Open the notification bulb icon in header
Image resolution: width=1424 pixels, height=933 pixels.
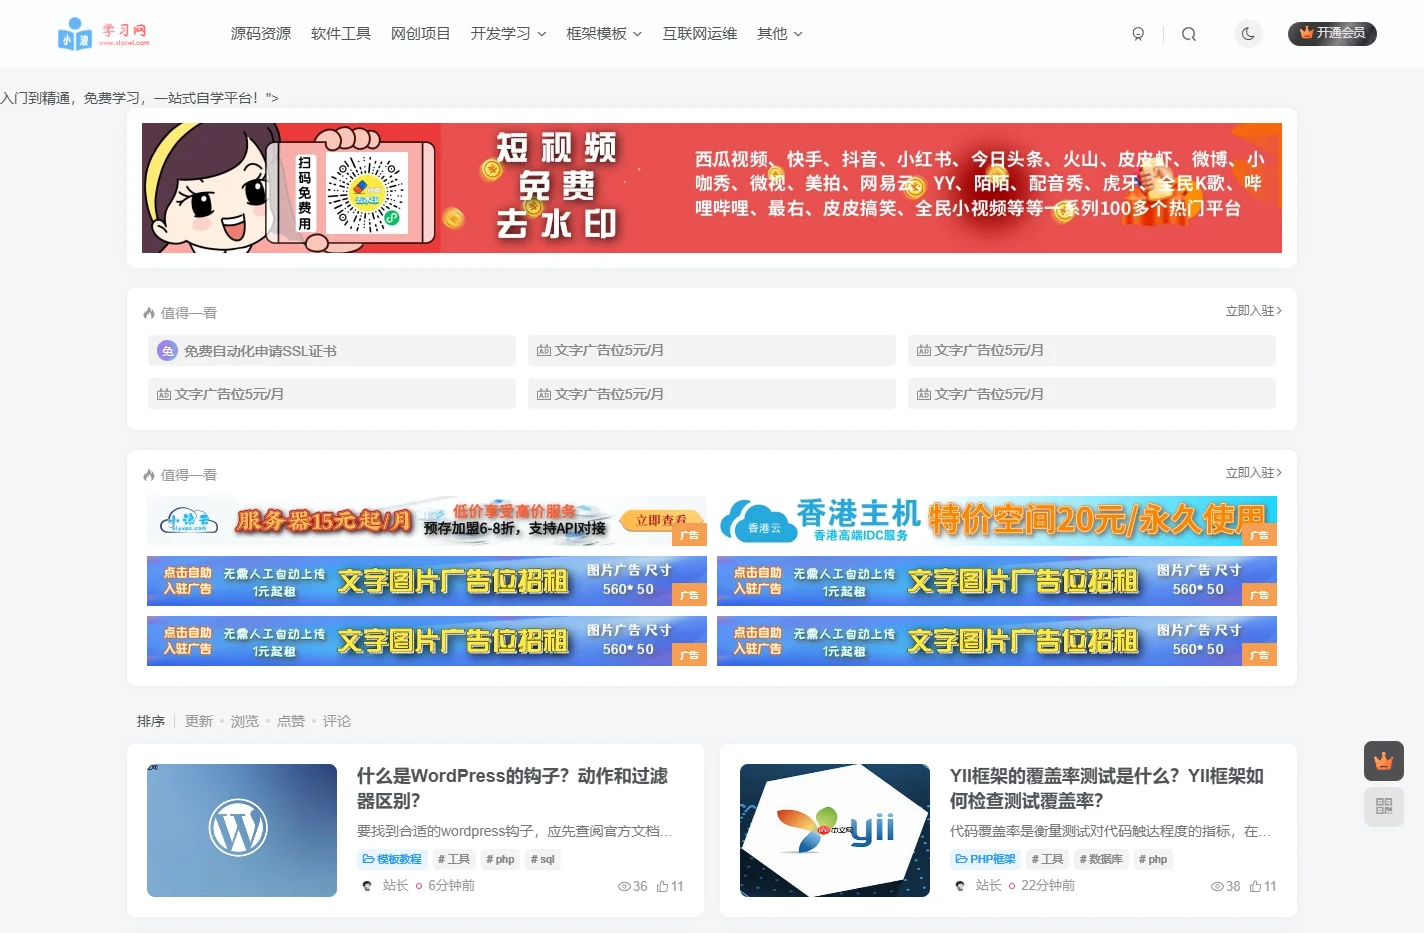coord(1138,34)
